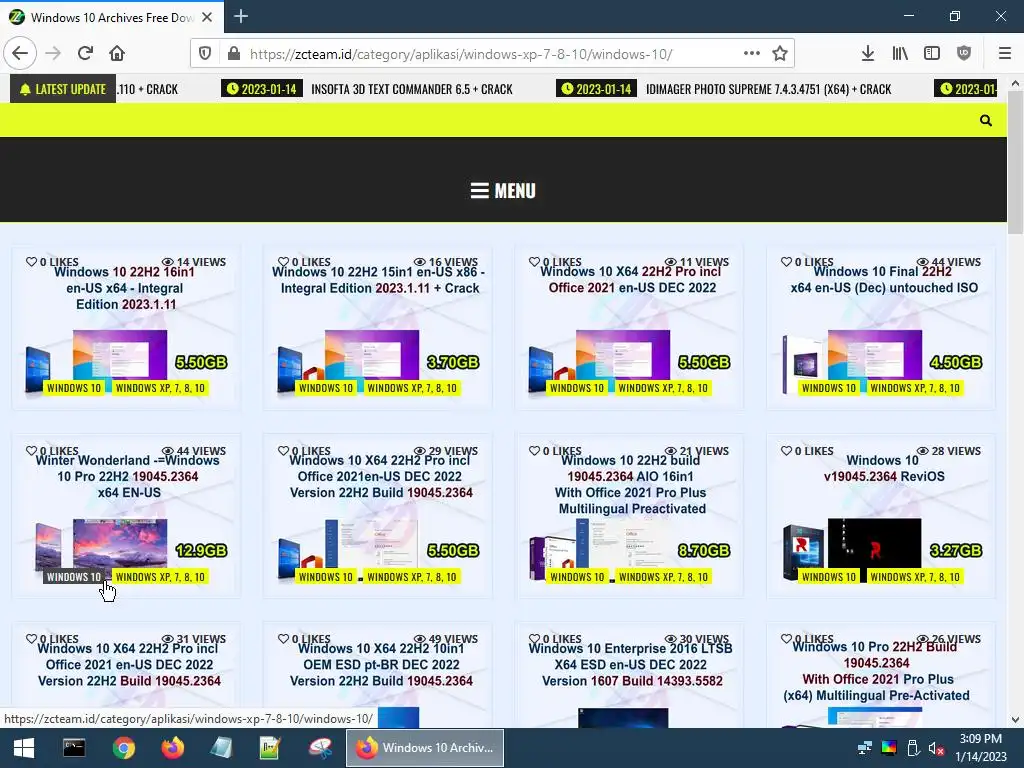1024x768 pixels.
Task: Open Windows 10 Final 22H2 untouched ISO post
Action: click(x=884, y=280)
